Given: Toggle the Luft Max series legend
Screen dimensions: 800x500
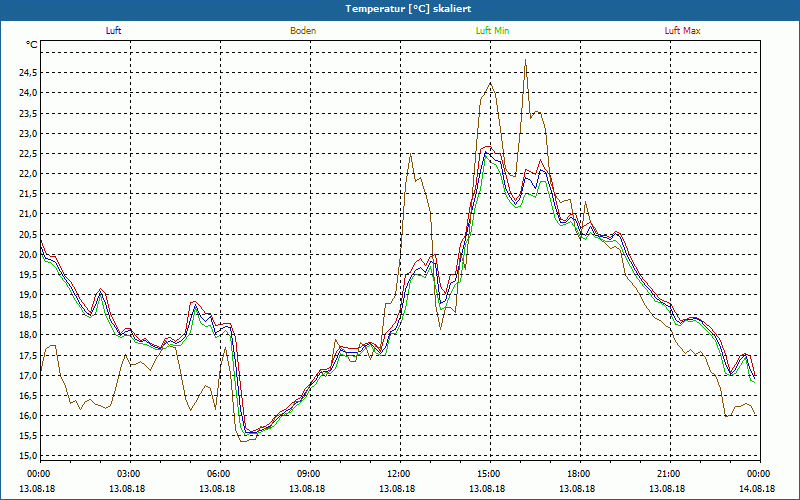Looking at the screenshot, I should pos(682,31).
